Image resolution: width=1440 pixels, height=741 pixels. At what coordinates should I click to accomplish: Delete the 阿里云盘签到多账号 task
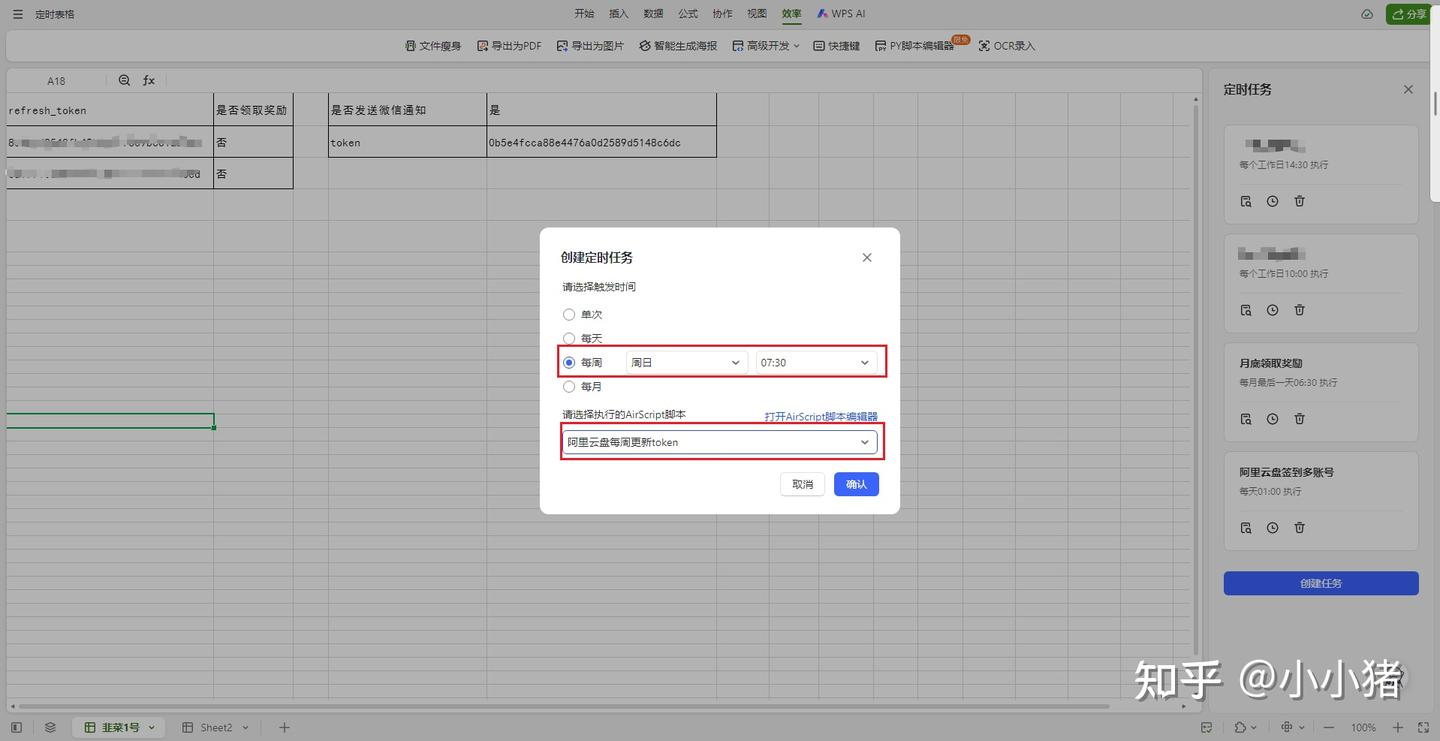(1299, 528)
